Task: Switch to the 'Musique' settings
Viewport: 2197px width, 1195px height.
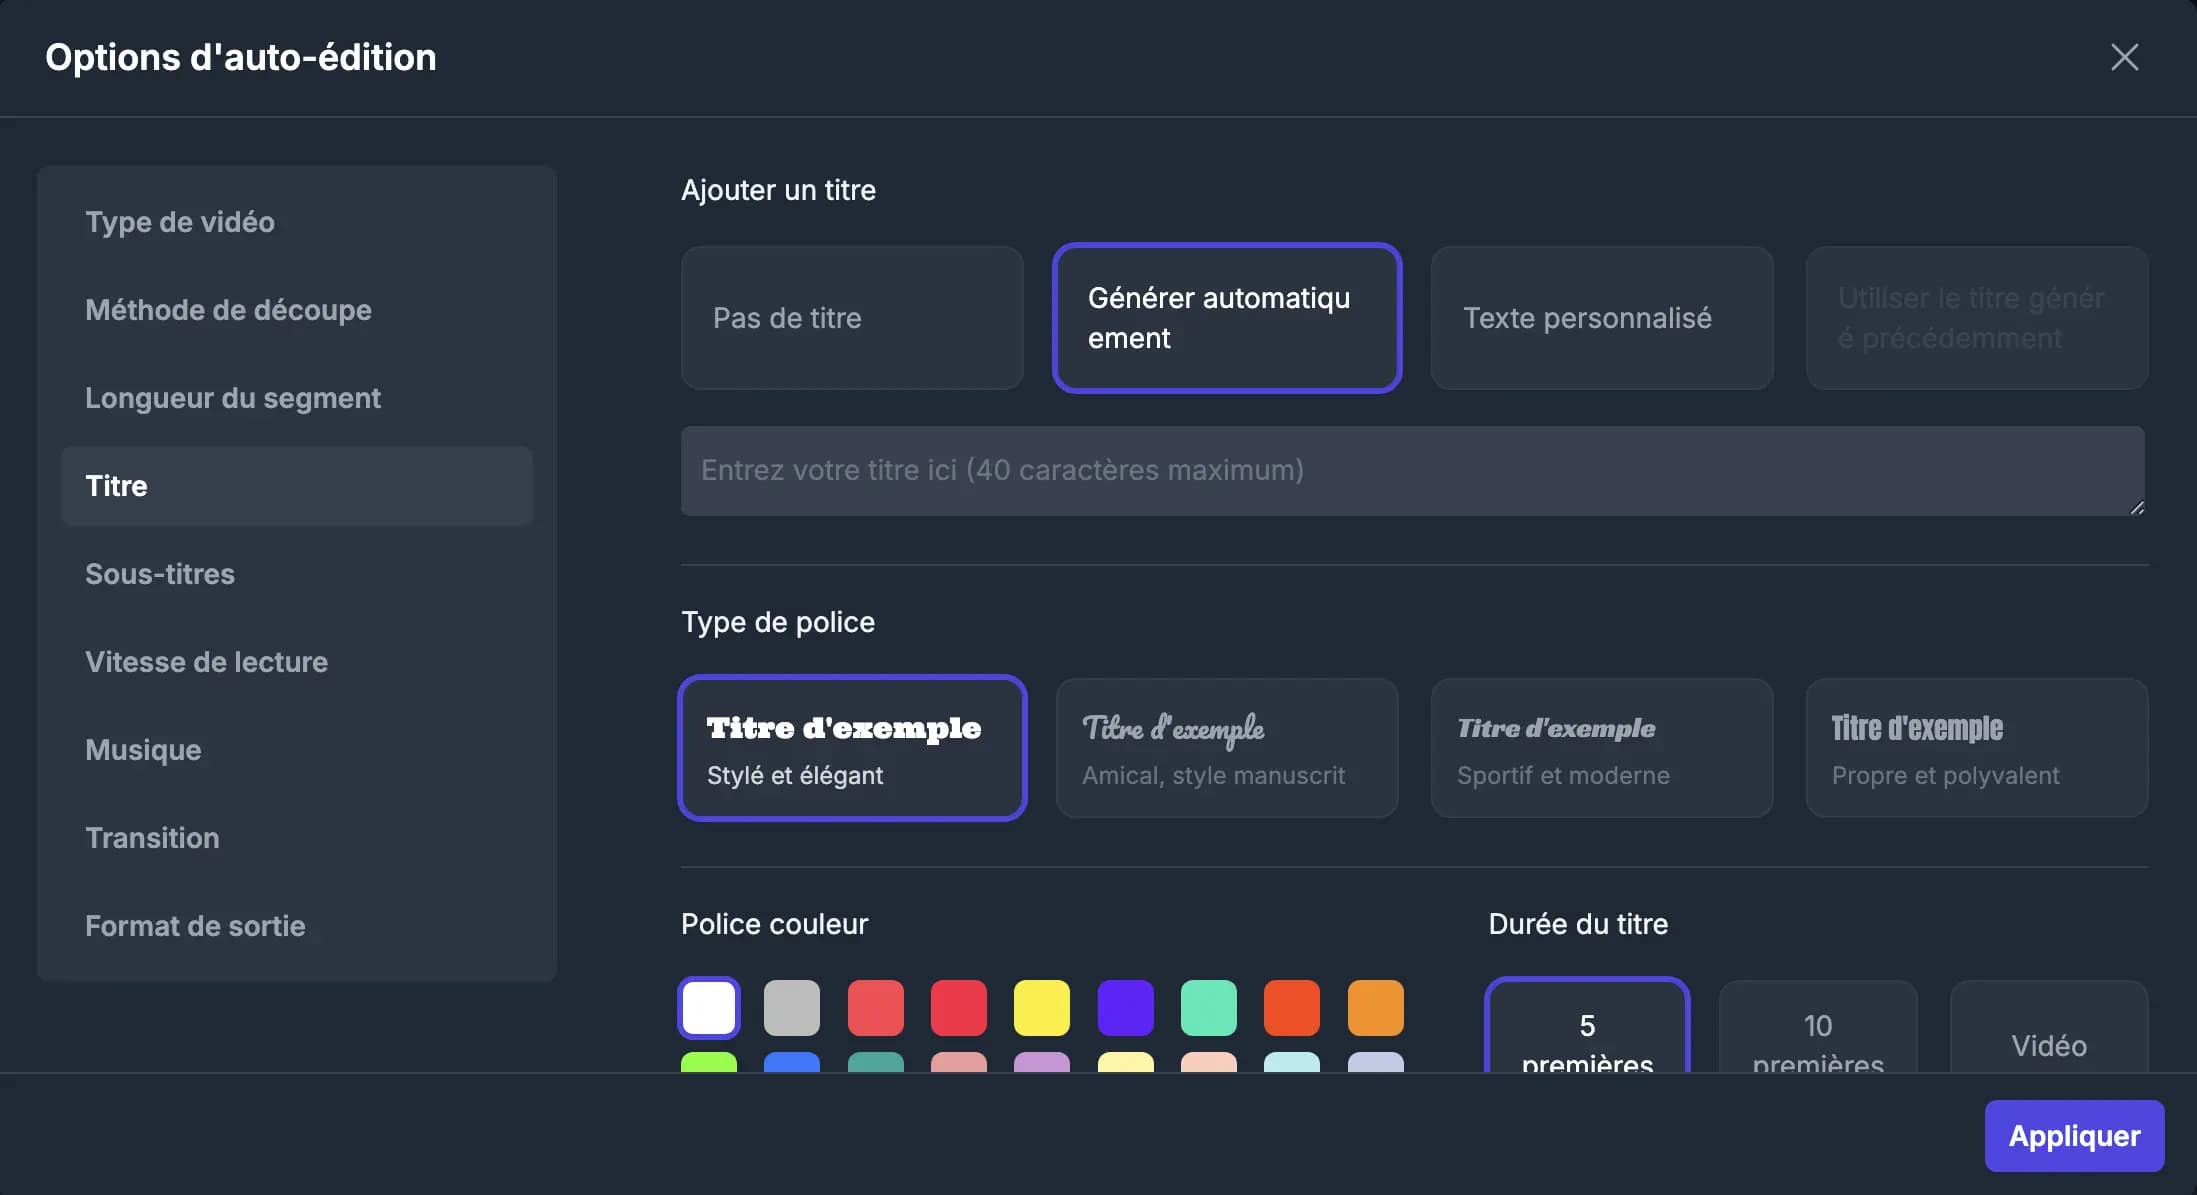Action: tap(143, 750)
